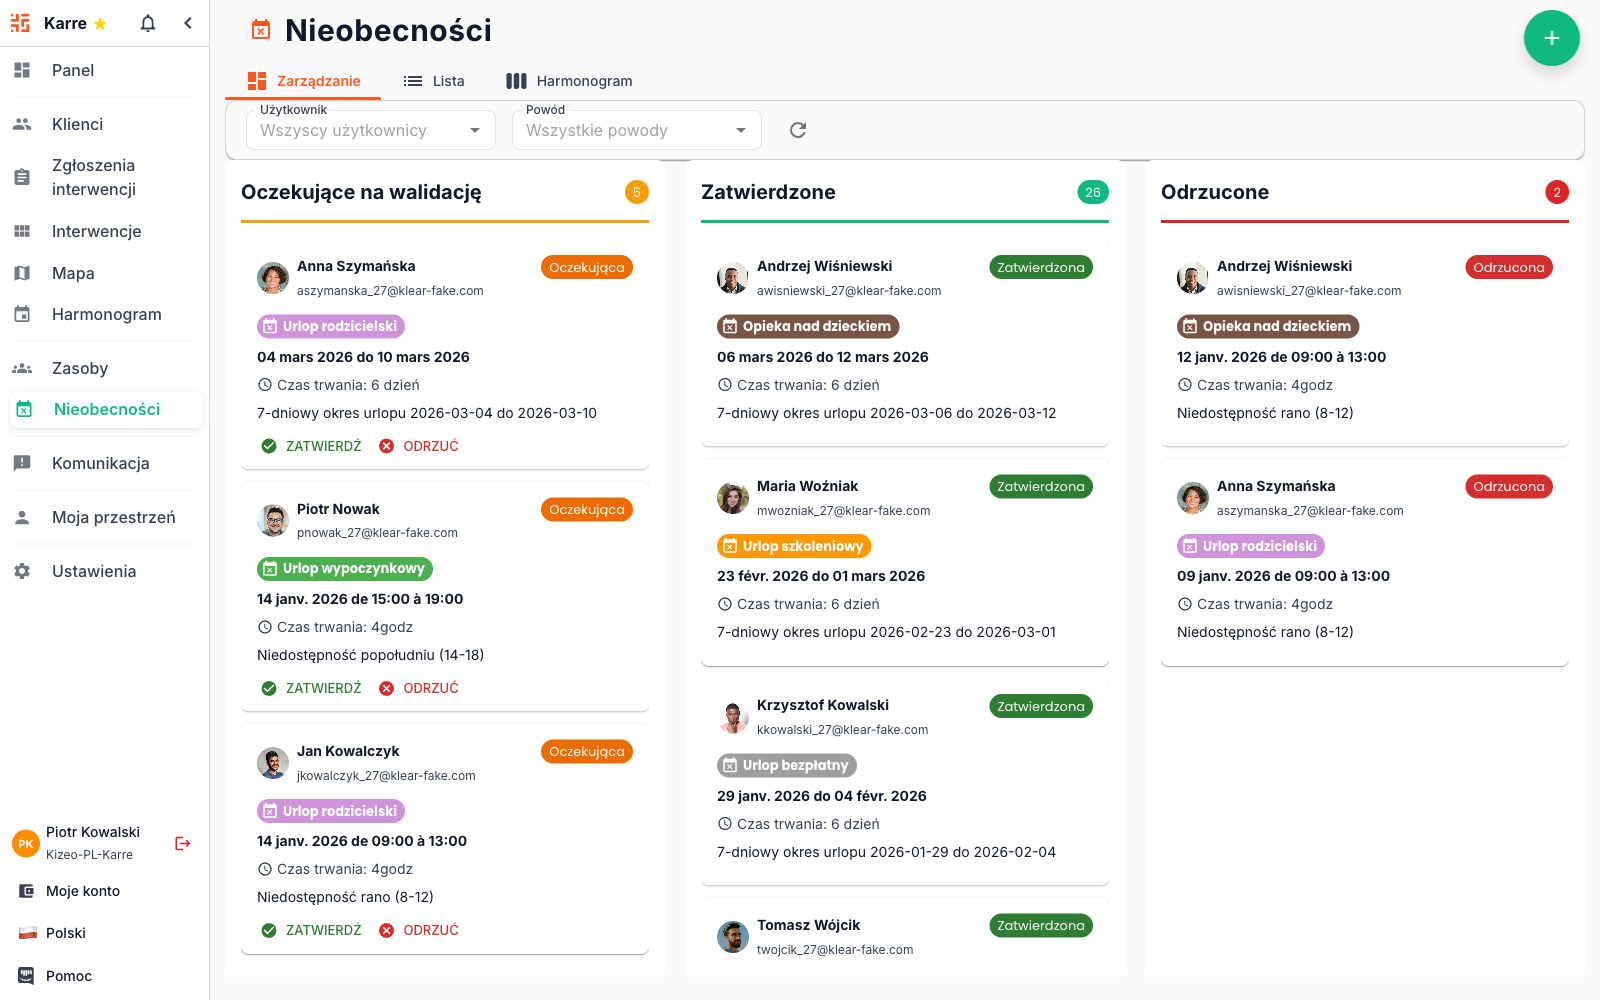Reject Piotr Nowak's absence request
This screenshot has height=1000, width=1600.
419,688
